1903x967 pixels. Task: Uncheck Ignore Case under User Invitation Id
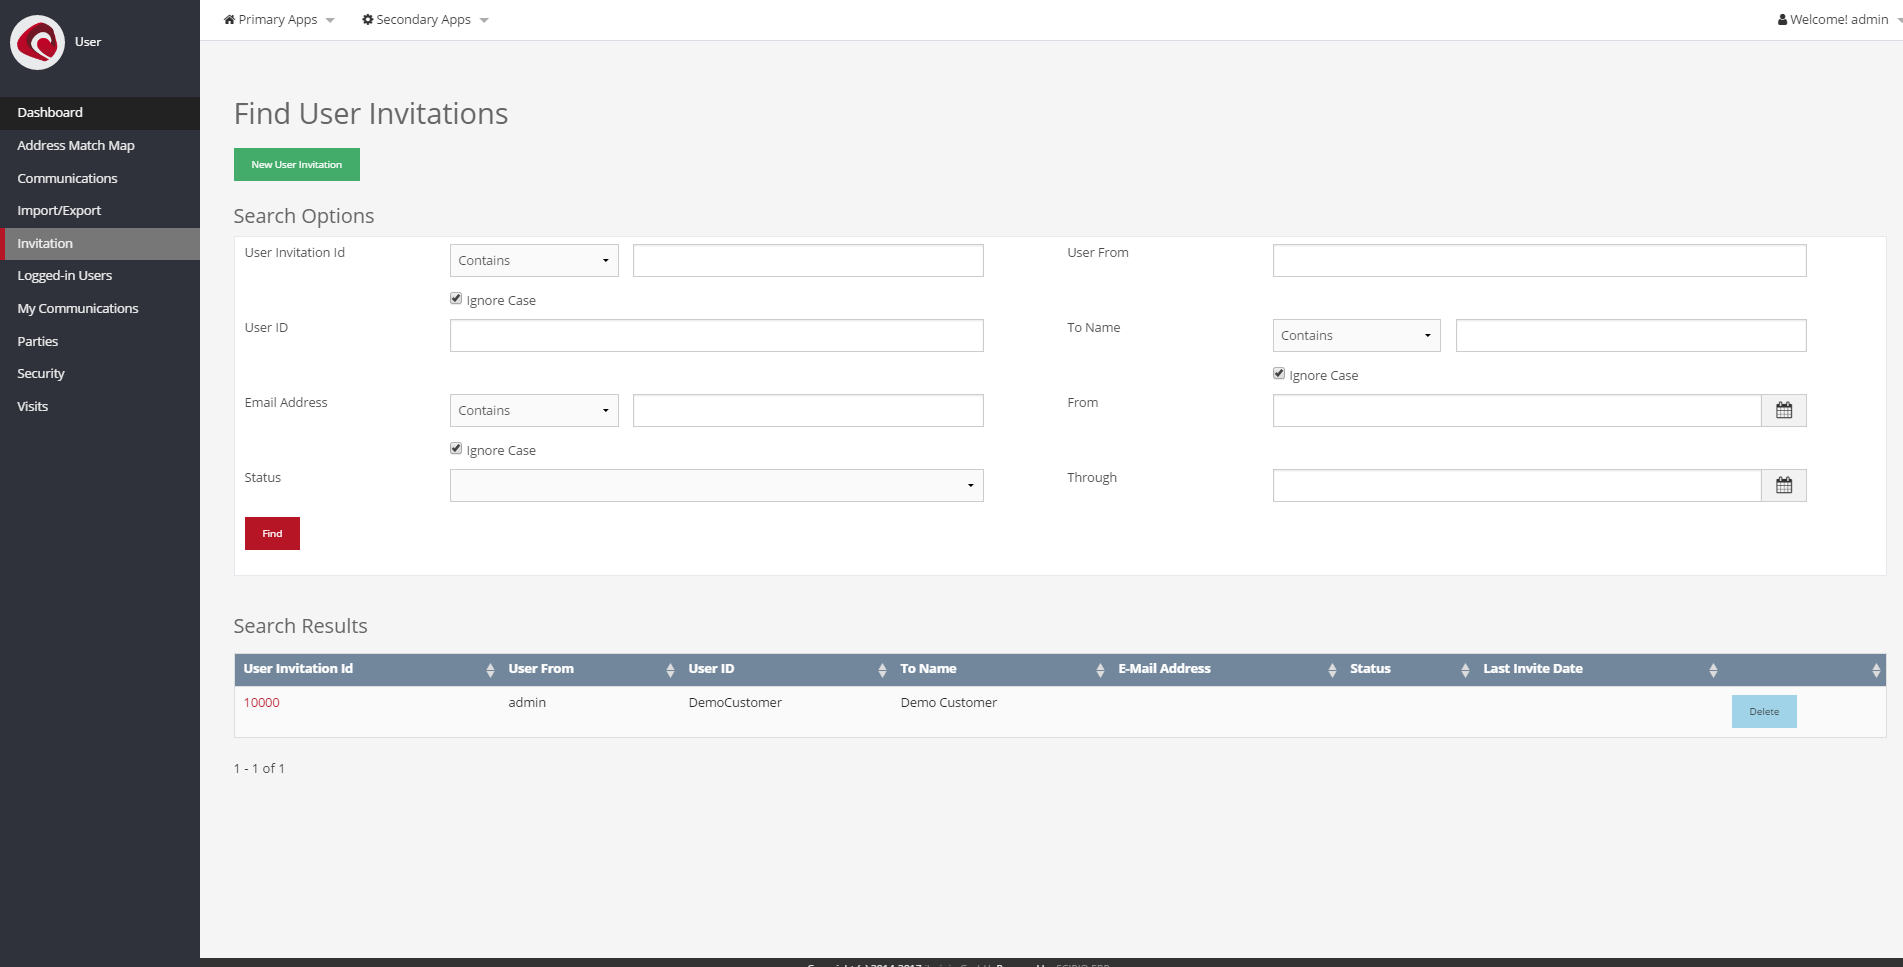[x=456, y=298]
